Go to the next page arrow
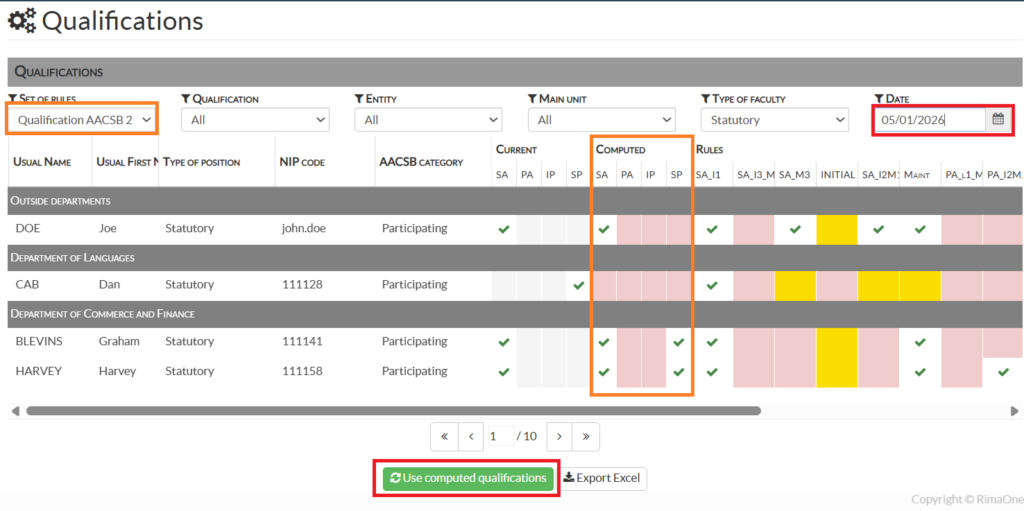Image resolution: width=1024 pixels, height=511 pixels. (x=560, y=436)
